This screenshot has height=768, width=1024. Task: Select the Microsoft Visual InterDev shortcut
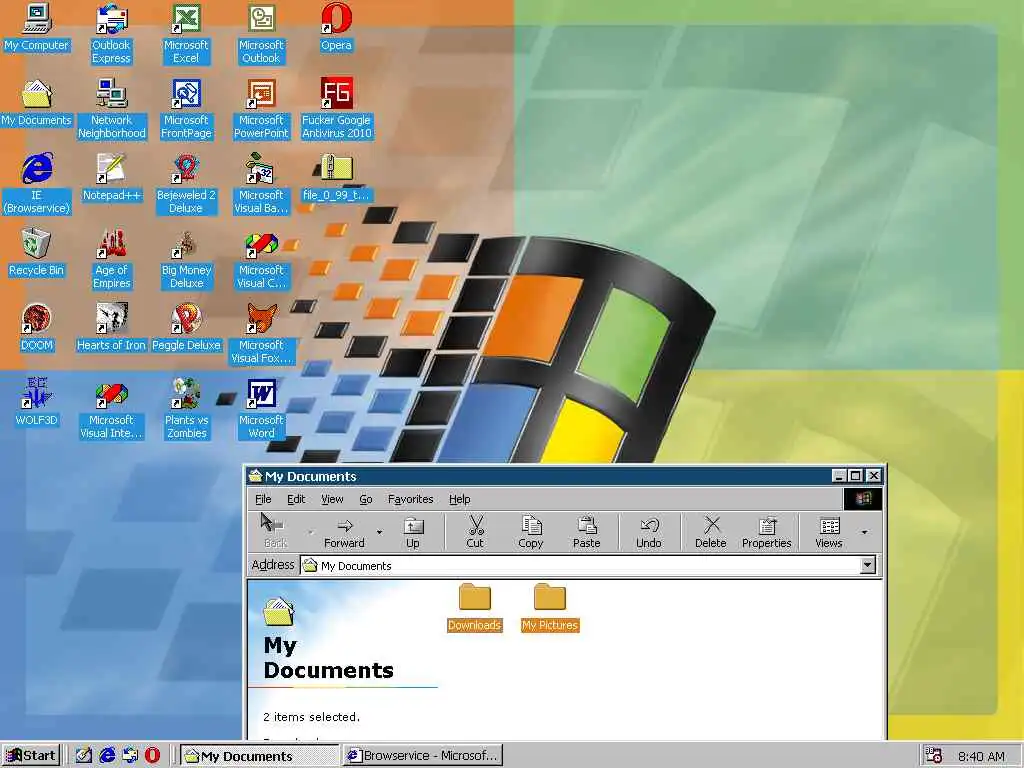(x=112, y=409)
